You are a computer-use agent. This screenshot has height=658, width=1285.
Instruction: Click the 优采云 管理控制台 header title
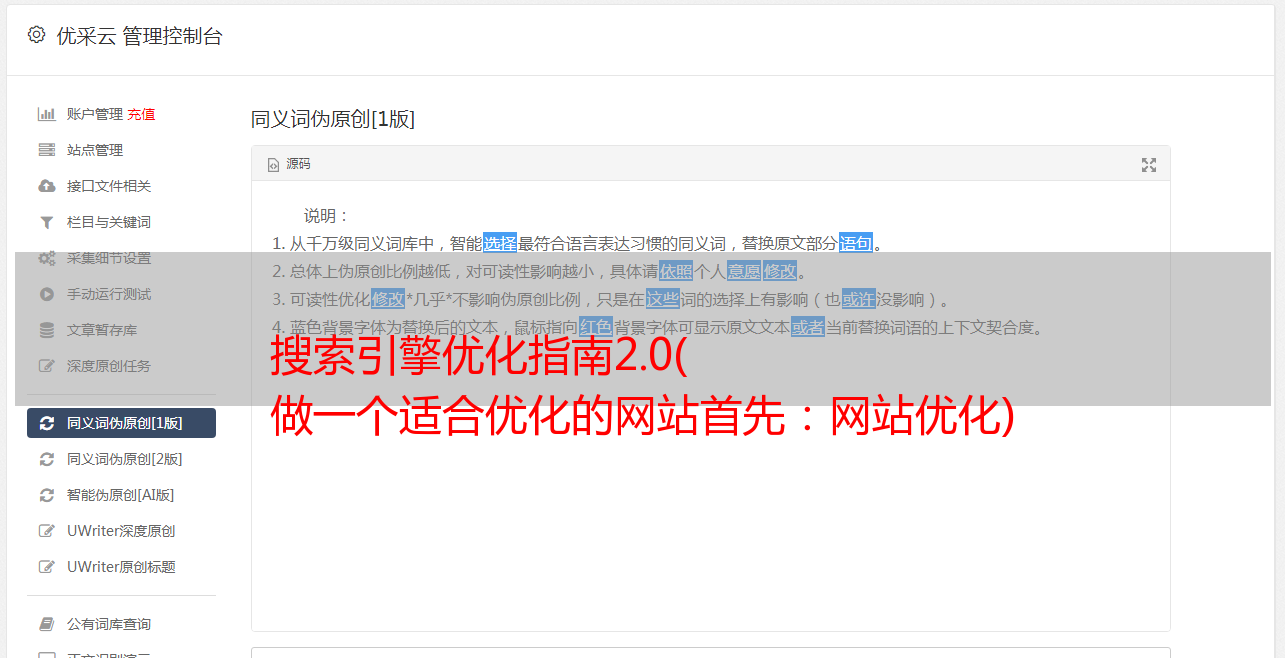[x=139, y=36]
